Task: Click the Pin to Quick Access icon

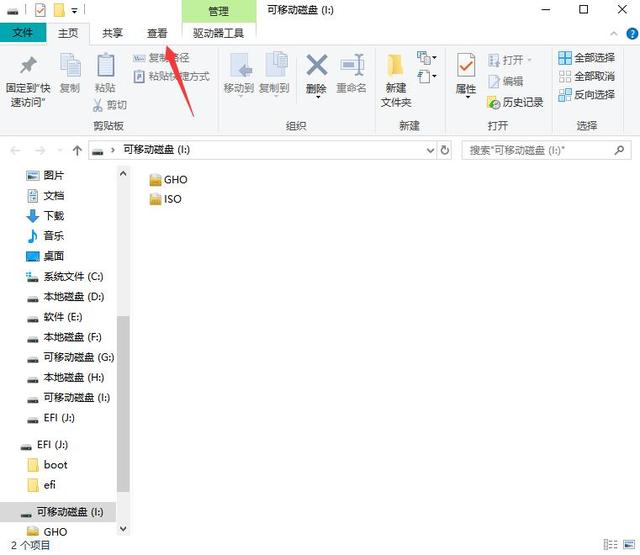Action: click(x=28, y=66)
